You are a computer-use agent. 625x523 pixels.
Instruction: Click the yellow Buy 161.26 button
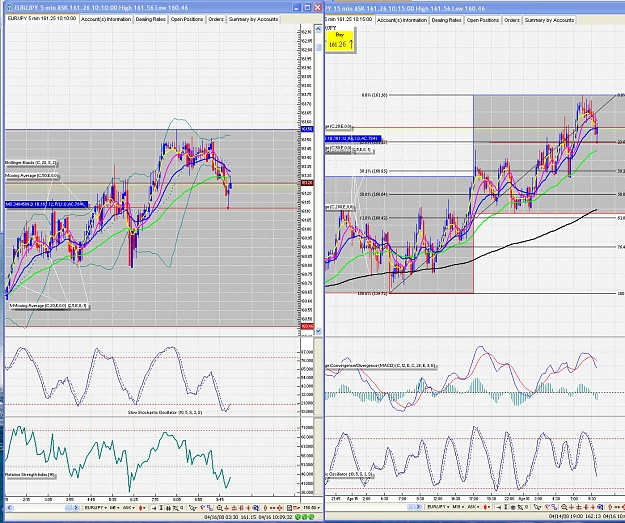(340, 41)
